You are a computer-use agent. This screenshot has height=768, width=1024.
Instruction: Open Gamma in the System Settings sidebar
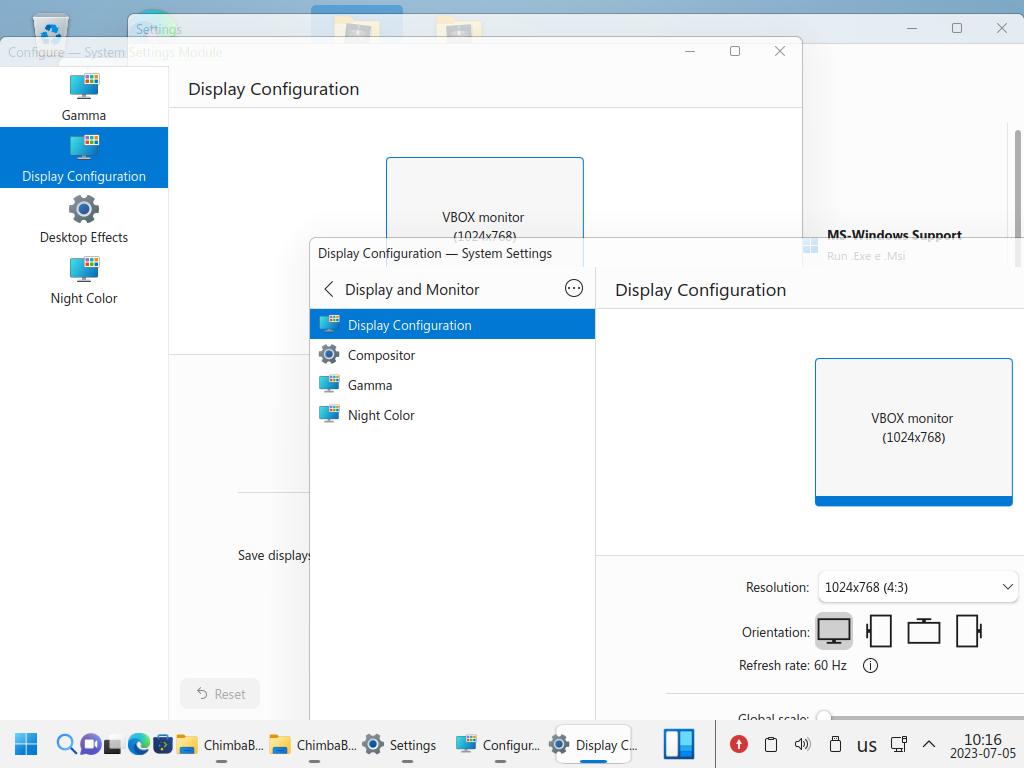point(370,385)
